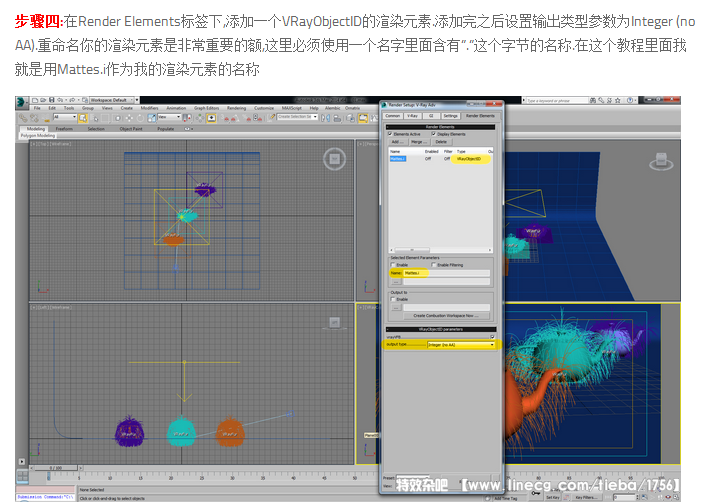The width and height of the screenshot is (710, 502).
Task: Choose the Rectangular Selection Region tool
Action: pos(105,118)
